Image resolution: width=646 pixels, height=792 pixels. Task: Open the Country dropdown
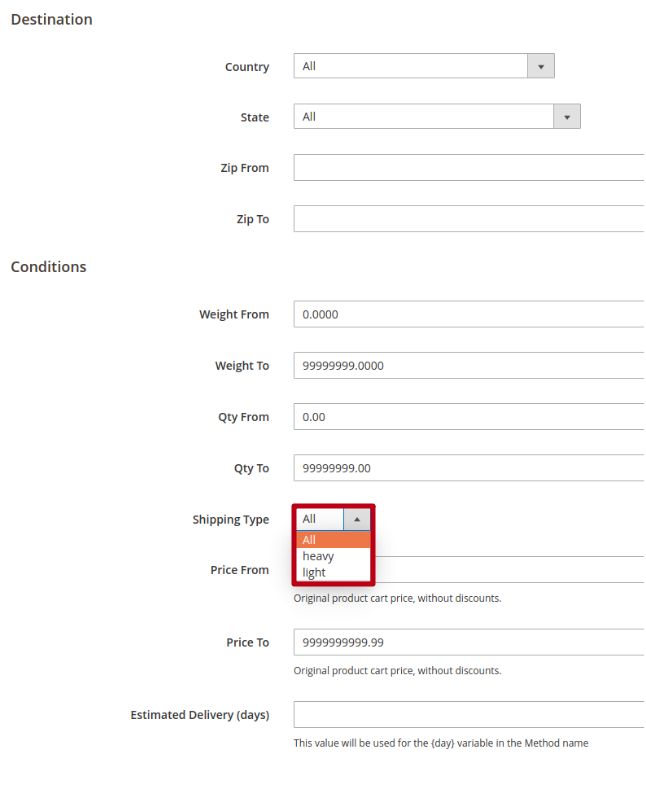coord(411,66)
